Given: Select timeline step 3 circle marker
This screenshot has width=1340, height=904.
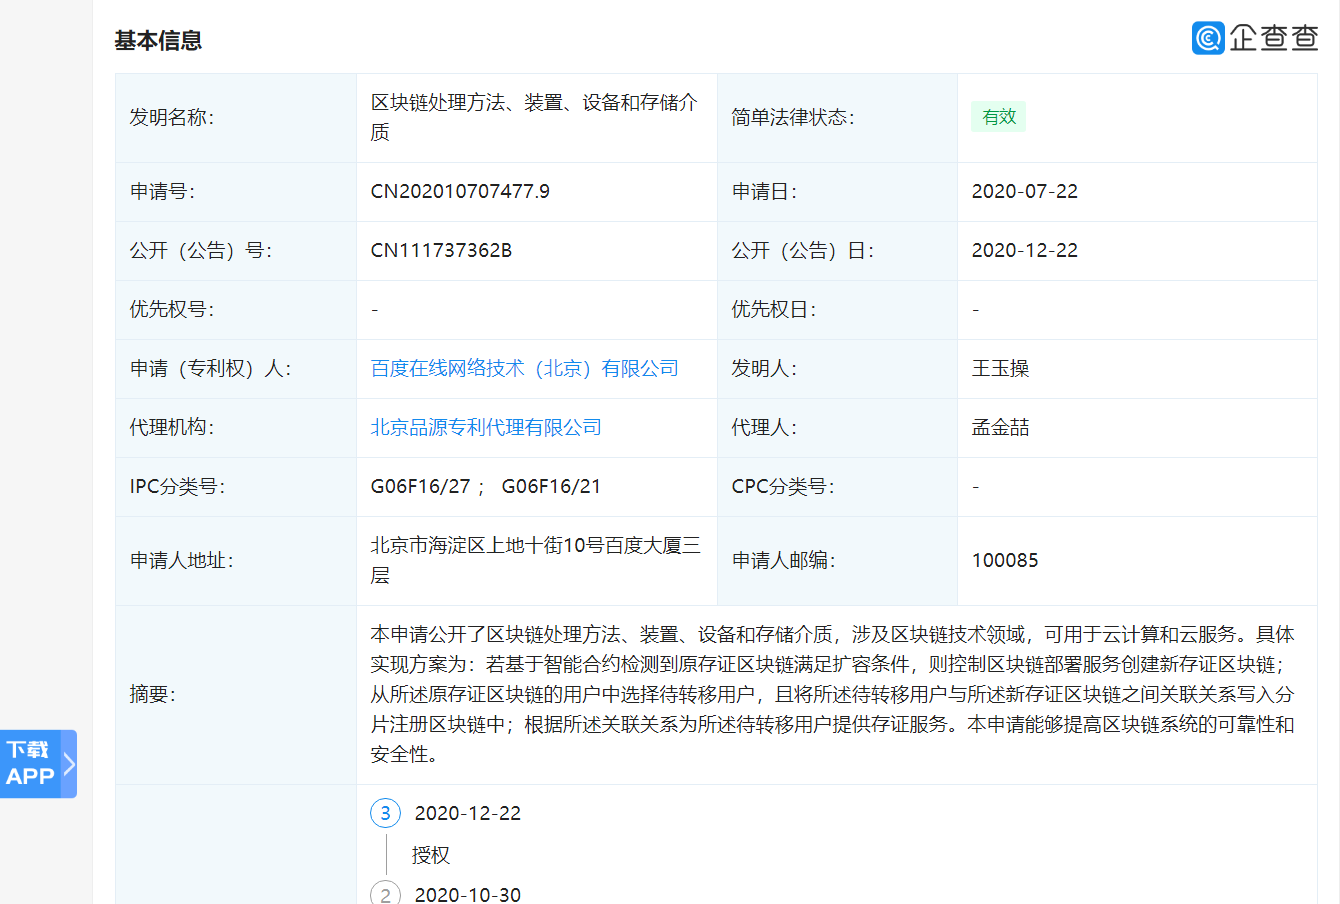Looking at the screenshot, I should click(385, 813).
